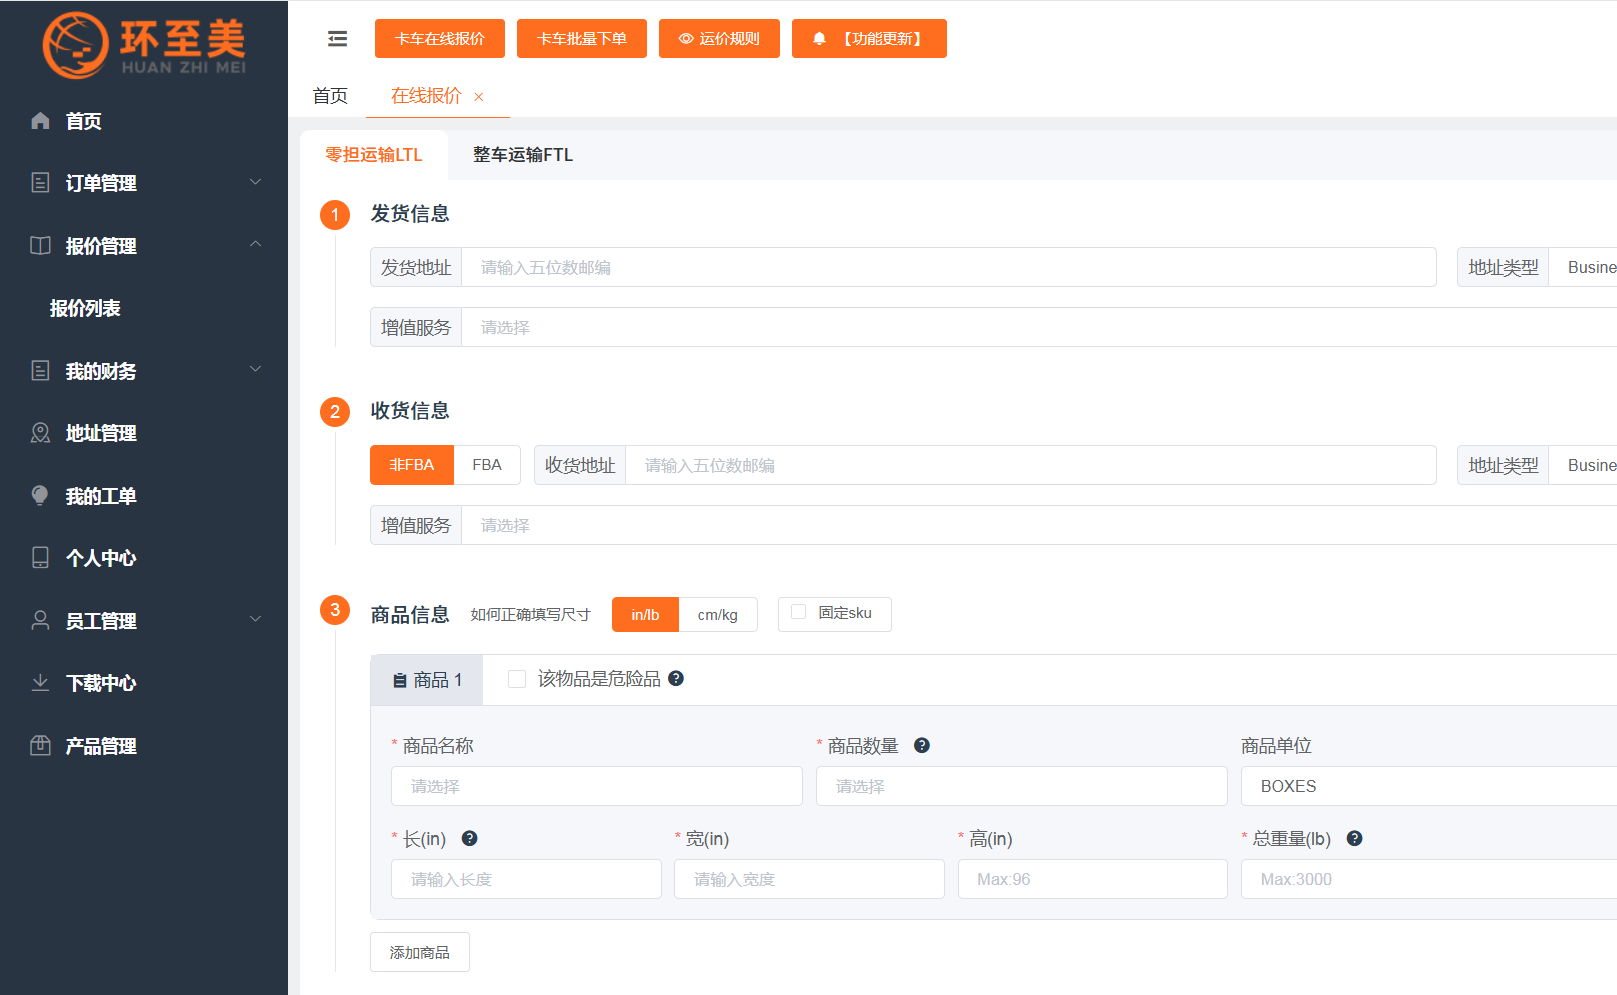Click the help icon next to 长(in)
Viewport: 1617px width, 995px height.
[469, 838]
